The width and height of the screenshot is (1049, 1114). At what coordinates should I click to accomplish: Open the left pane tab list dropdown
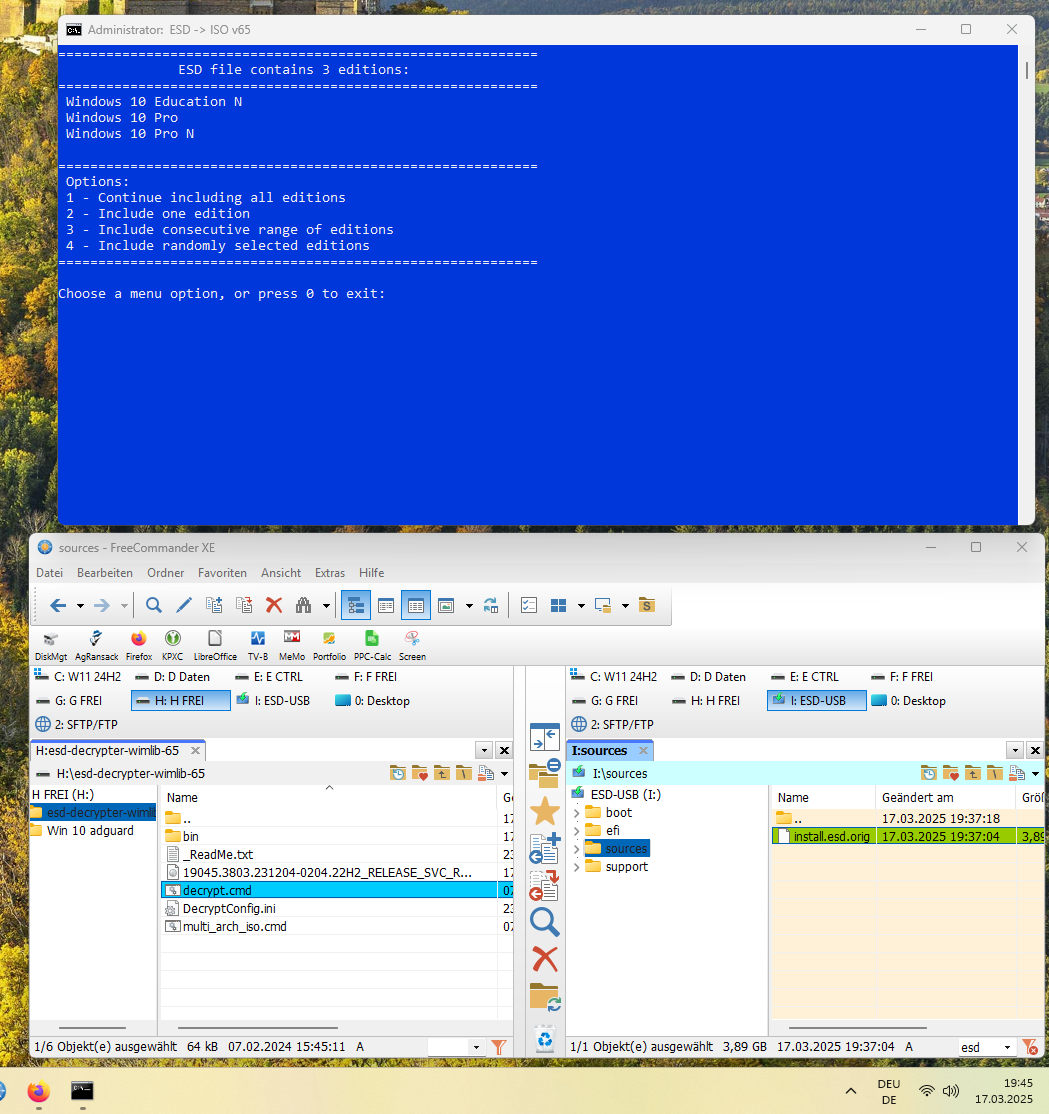pyautogui.click(x=484, y=750)
